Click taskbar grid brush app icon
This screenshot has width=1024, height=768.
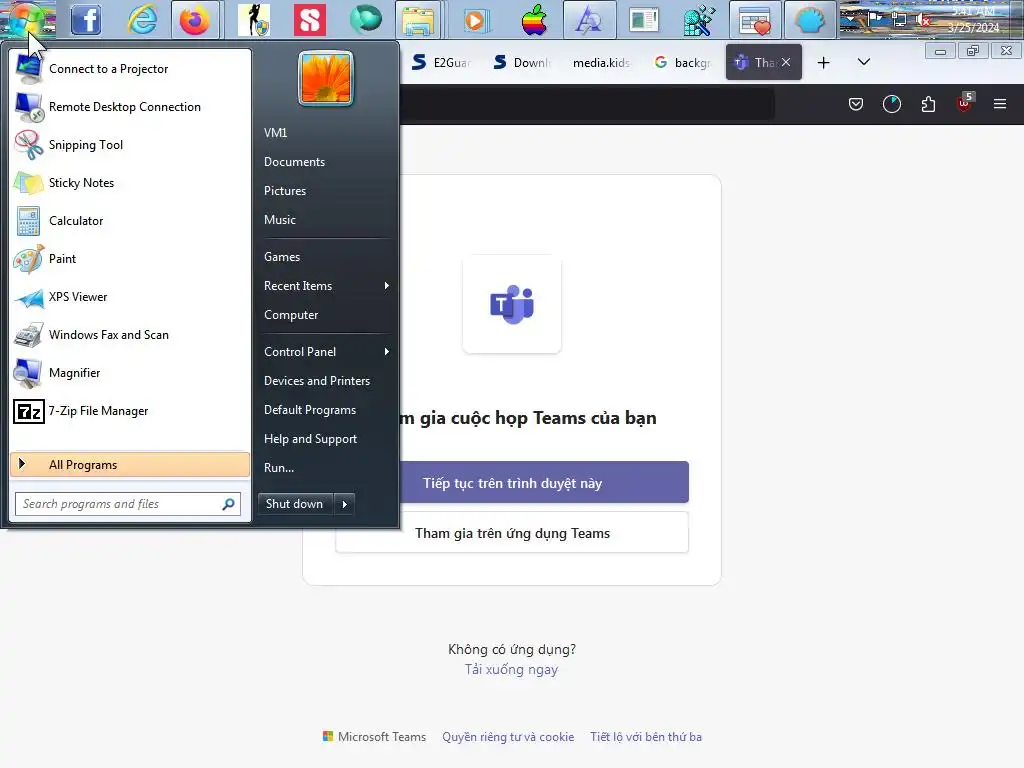698,20
